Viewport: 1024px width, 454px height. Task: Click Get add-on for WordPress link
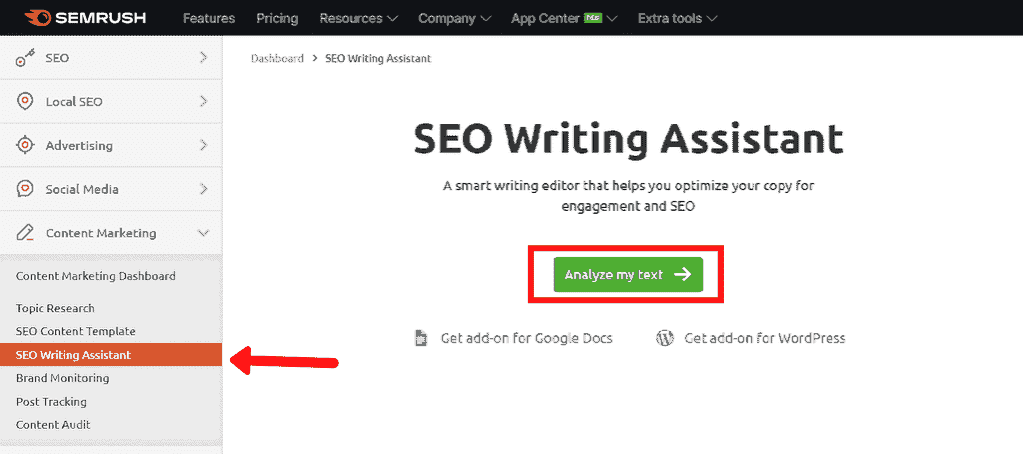click(765, 338)
